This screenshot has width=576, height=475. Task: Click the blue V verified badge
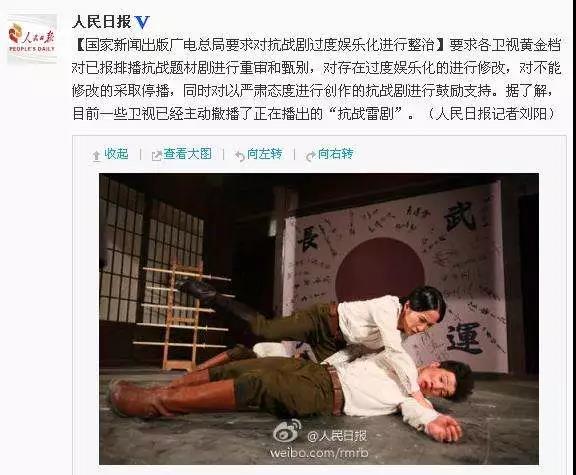click(x=142, y=22)
